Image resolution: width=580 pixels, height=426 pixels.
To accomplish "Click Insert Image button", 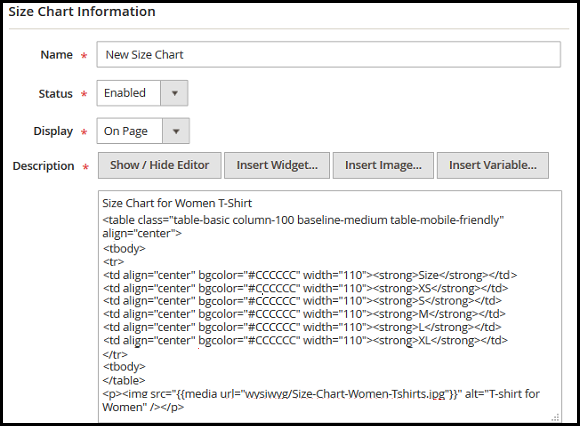I will point(383,165).
